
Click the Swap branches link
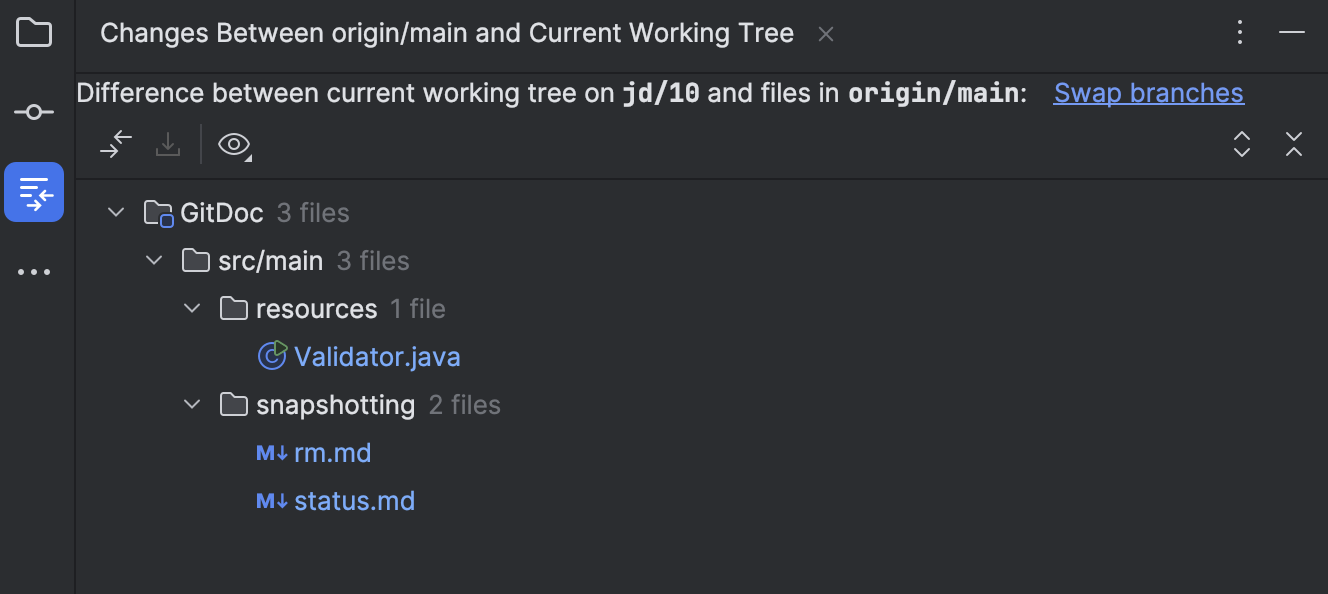[x=1148, y=92]
